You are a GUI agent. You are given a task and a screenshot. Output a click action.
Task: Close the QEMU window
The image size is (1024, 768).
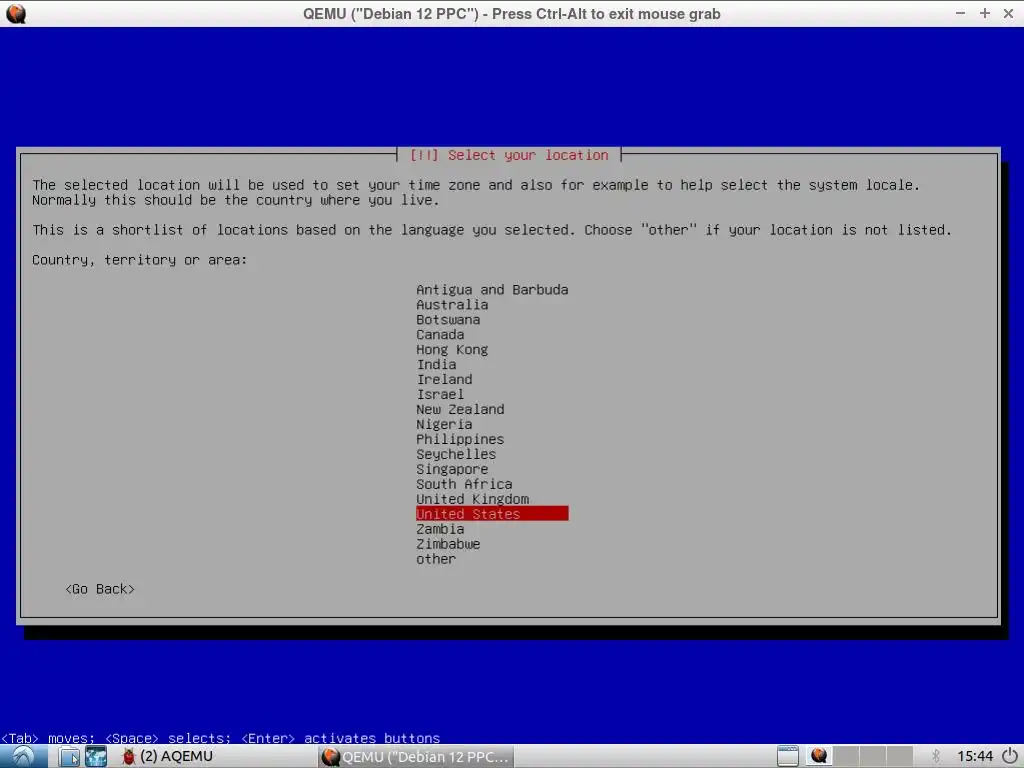tap(1008, 14)
